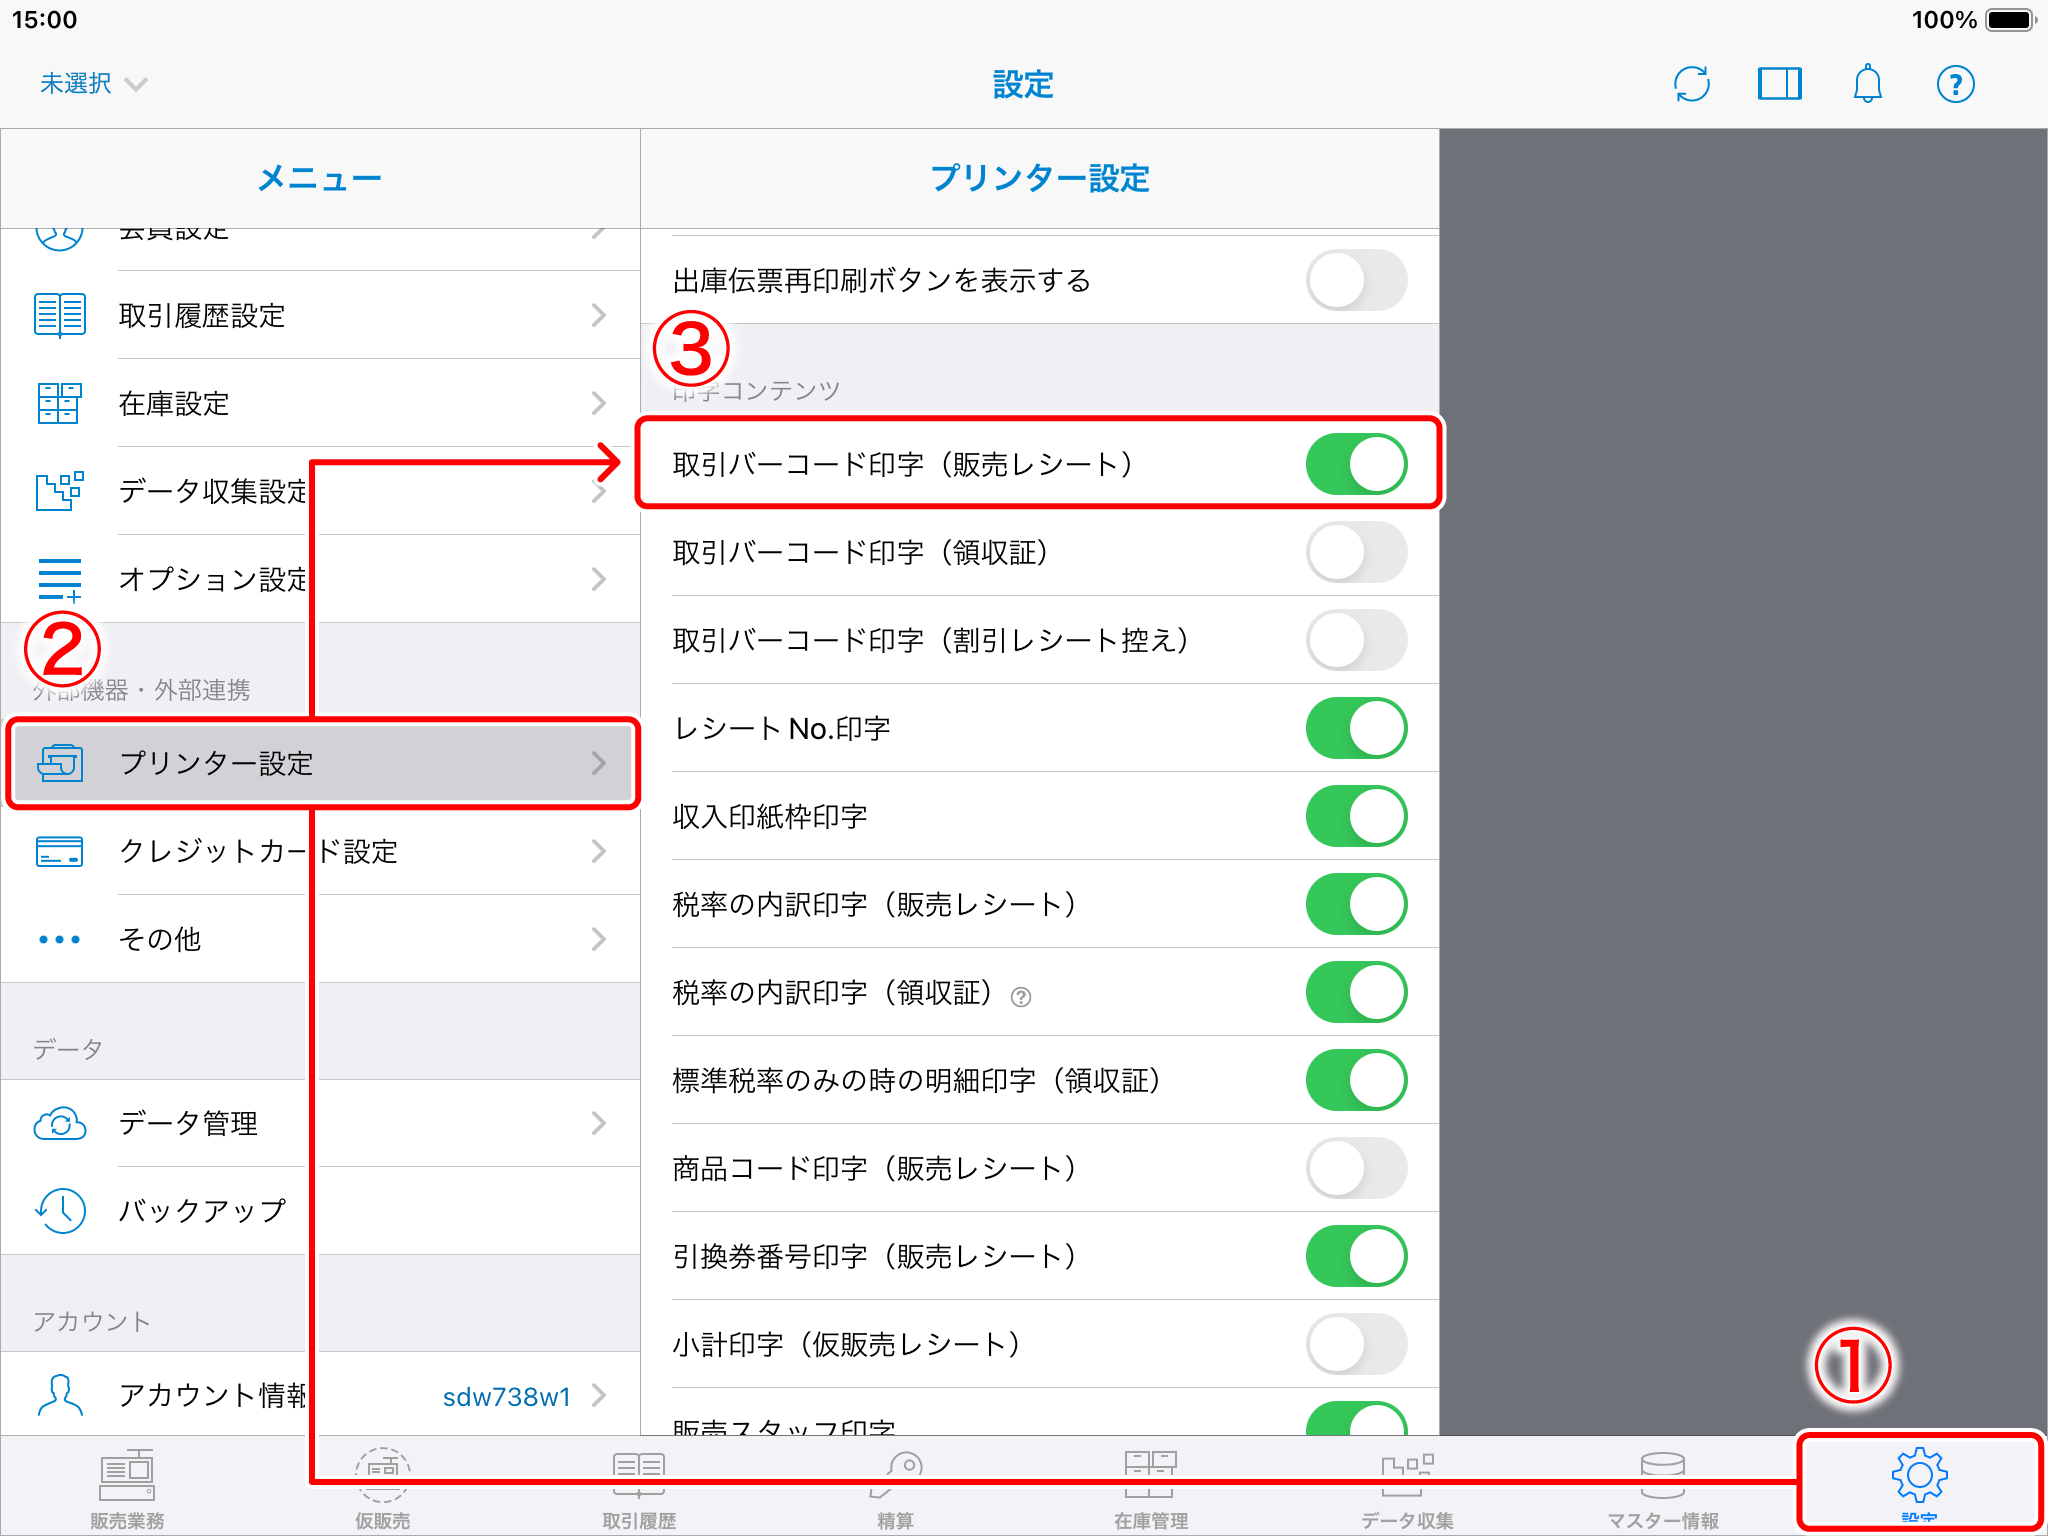Click the アカウント情報 person icon
Image resolution: width=2048 pixels, height=1536 pixels.
[x=60, y=1395]
